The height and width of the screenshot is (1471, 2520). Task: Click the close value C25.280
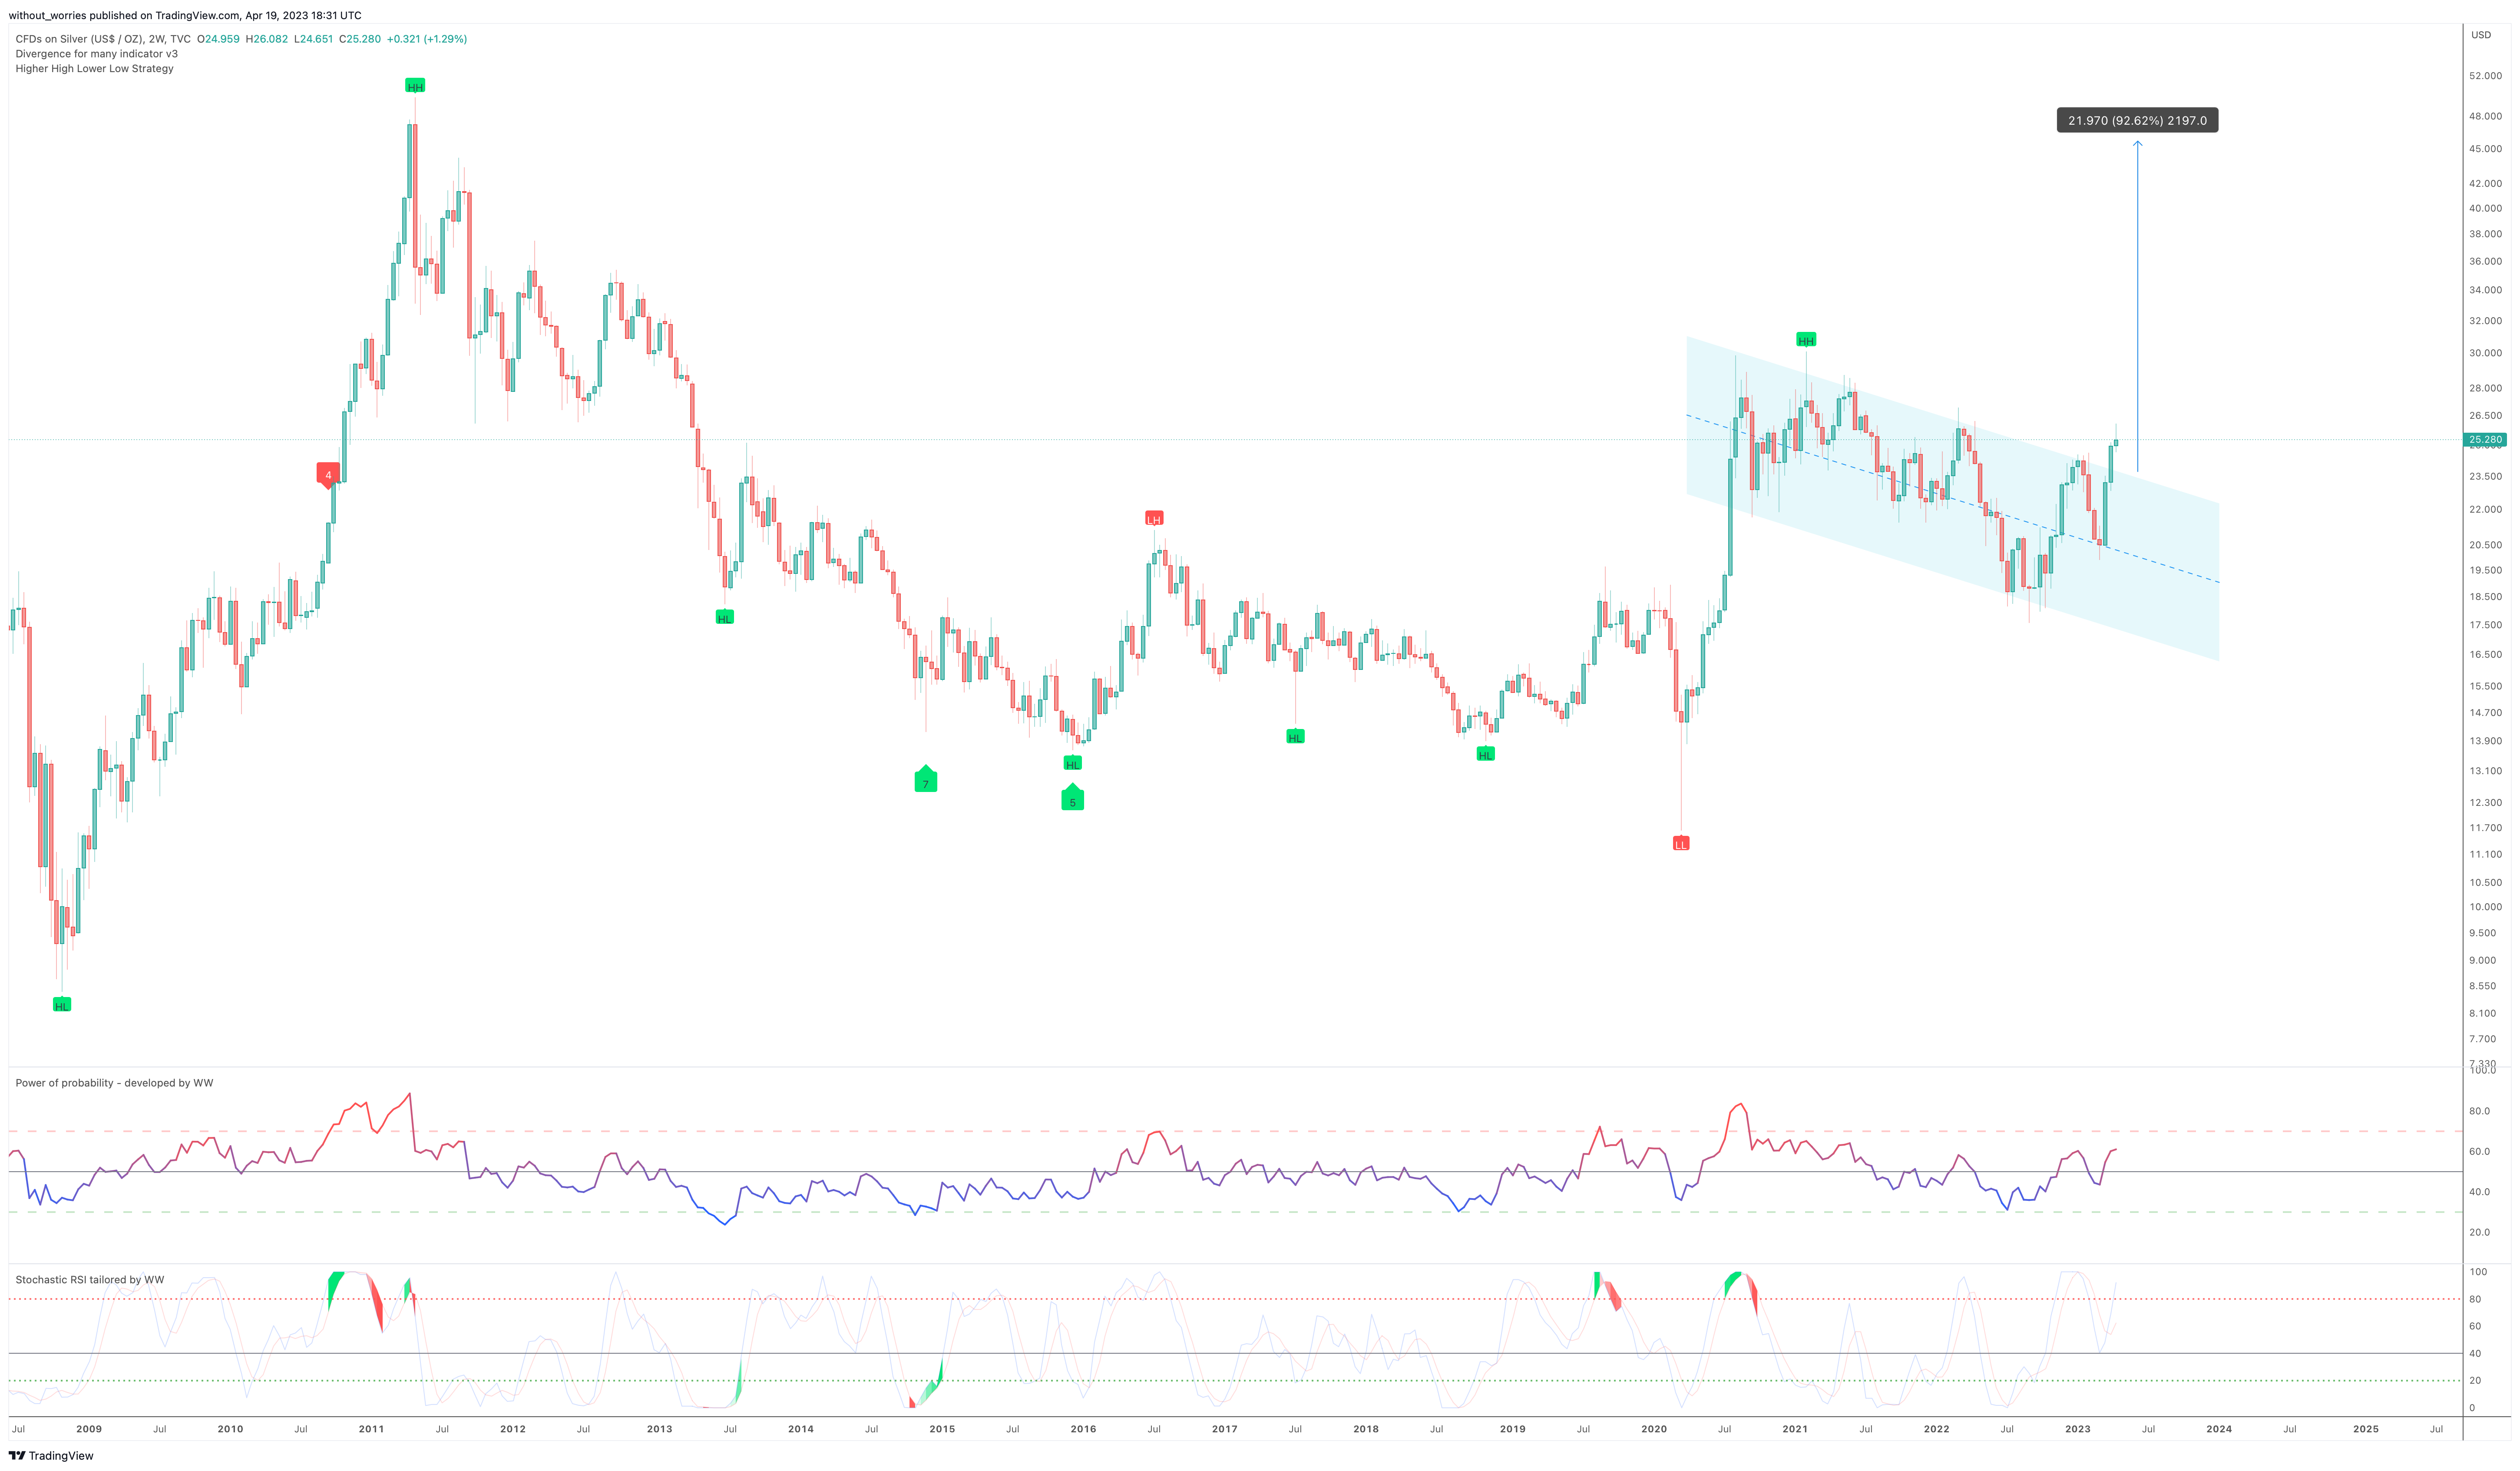point(360,39)
